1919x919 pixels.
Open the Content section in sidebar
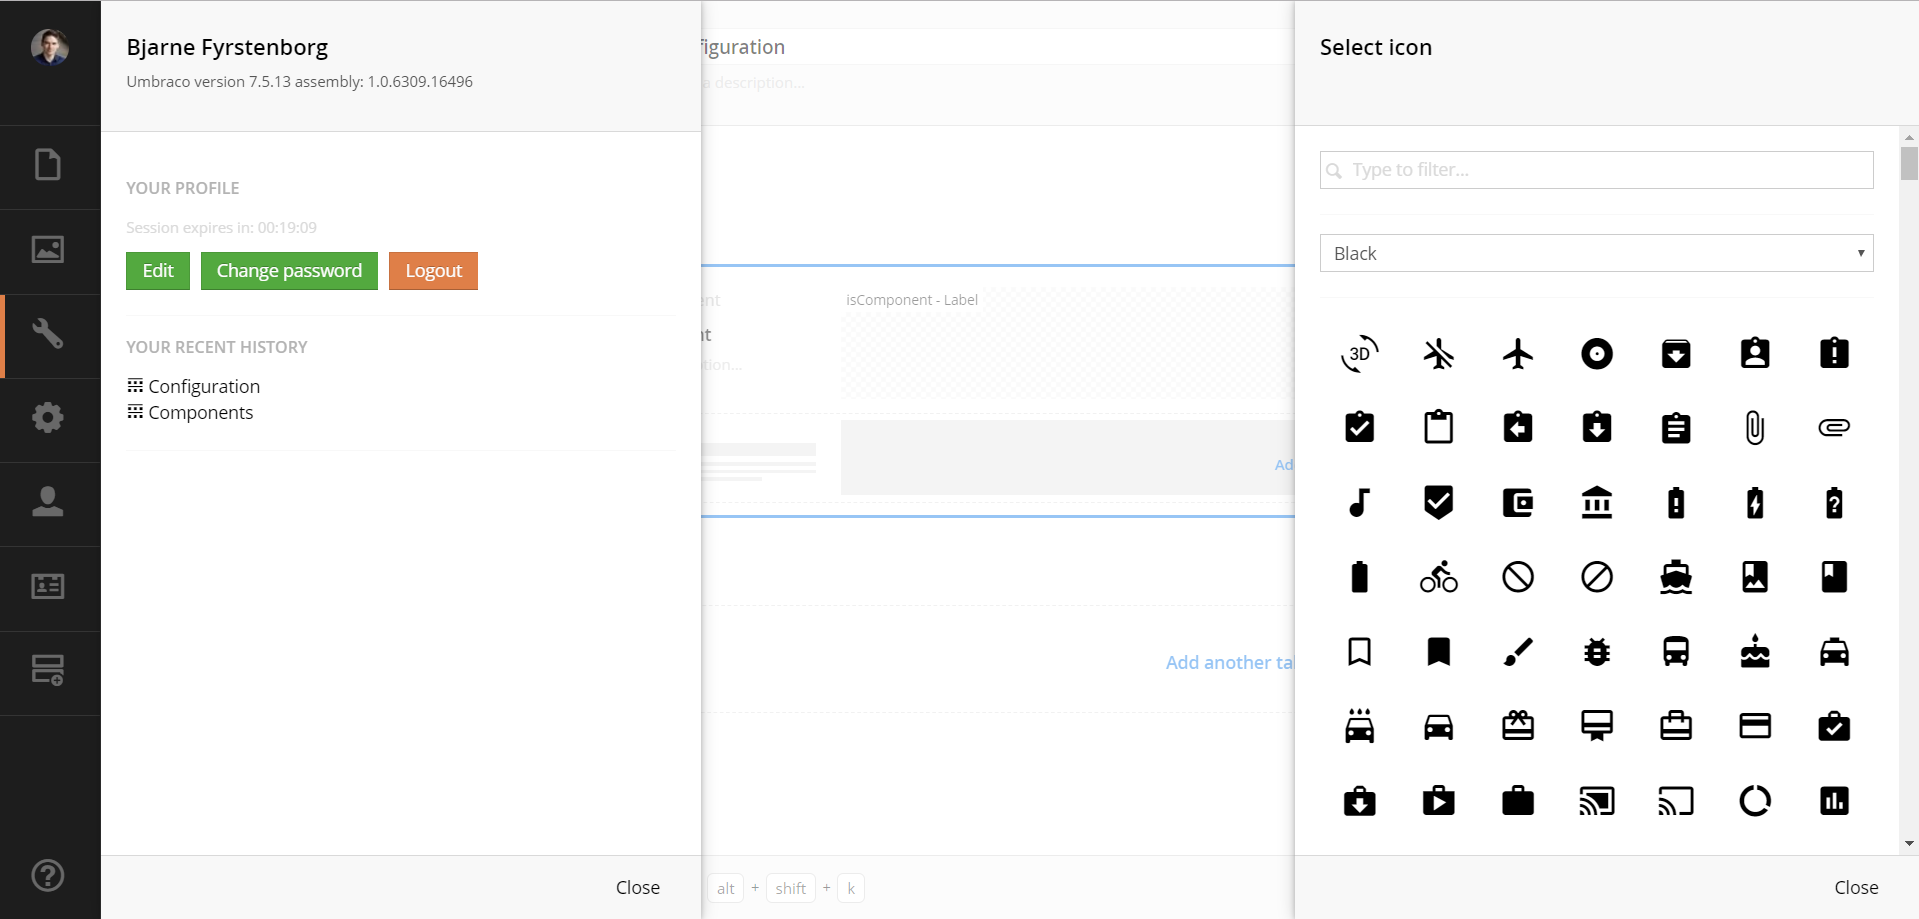click(x=48, y=165)
